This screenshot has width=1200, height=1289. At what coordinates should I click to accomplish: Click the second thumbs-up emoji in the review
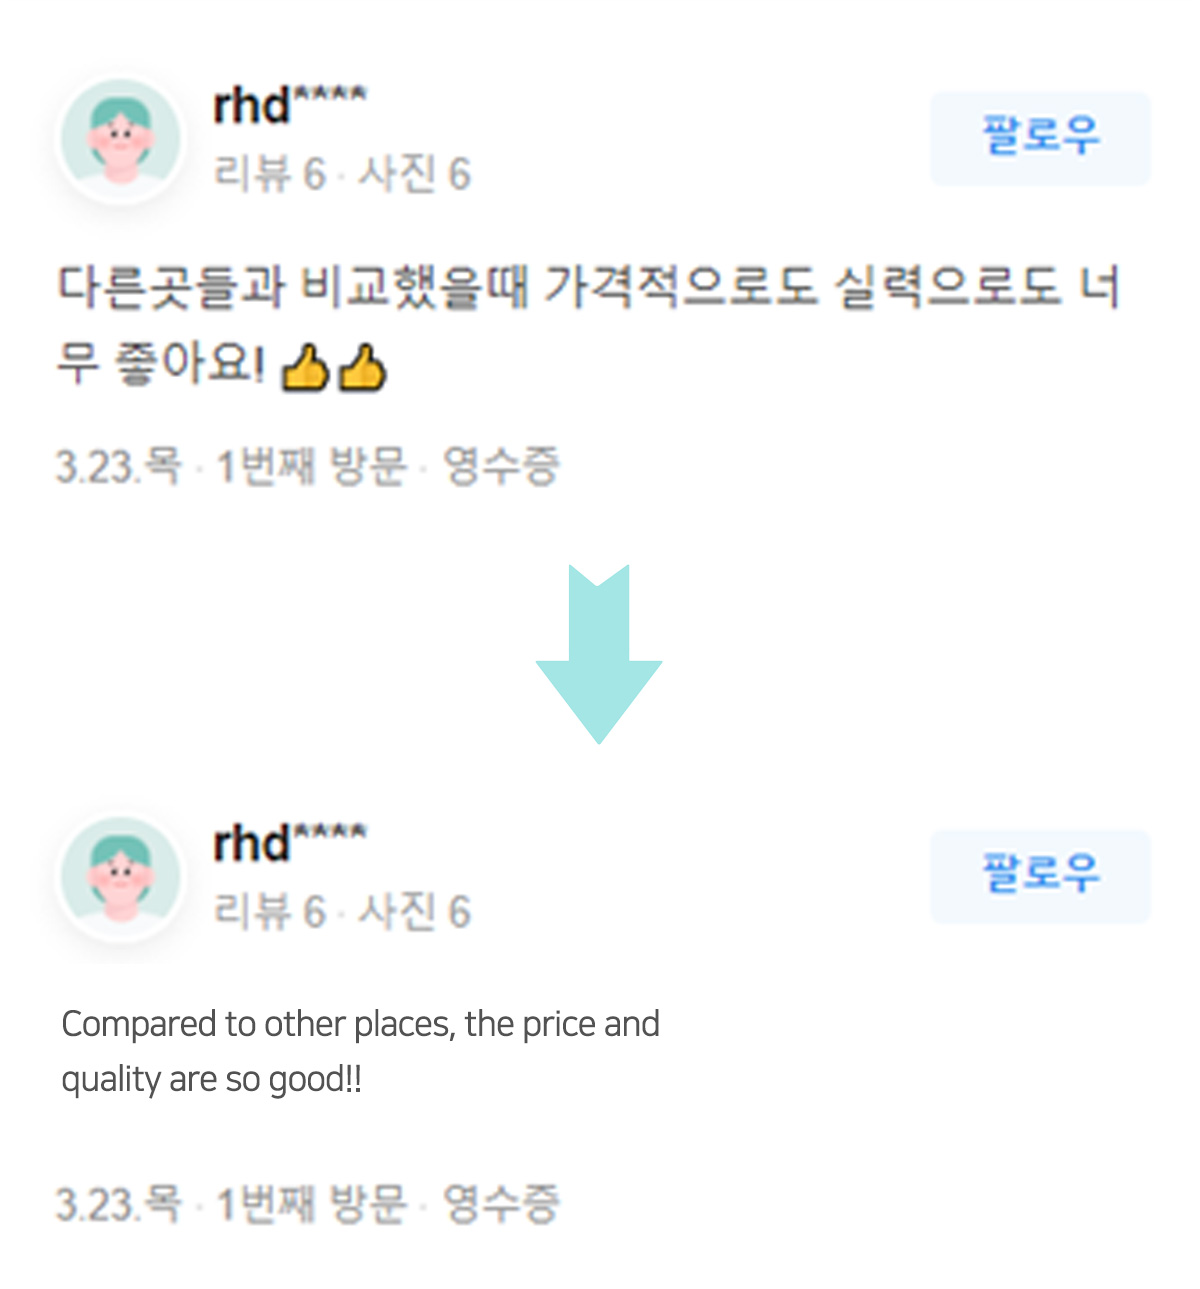point(362,367)
